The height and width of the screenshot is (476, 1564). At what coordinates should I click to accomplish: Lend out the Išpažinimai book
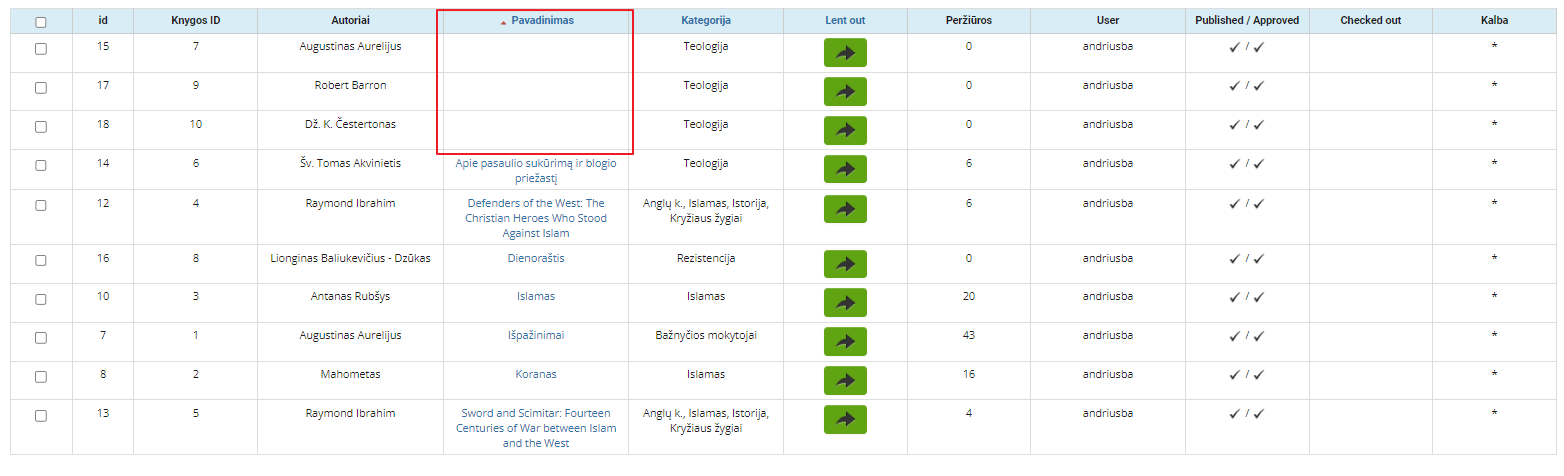click(x=845, y=341)
